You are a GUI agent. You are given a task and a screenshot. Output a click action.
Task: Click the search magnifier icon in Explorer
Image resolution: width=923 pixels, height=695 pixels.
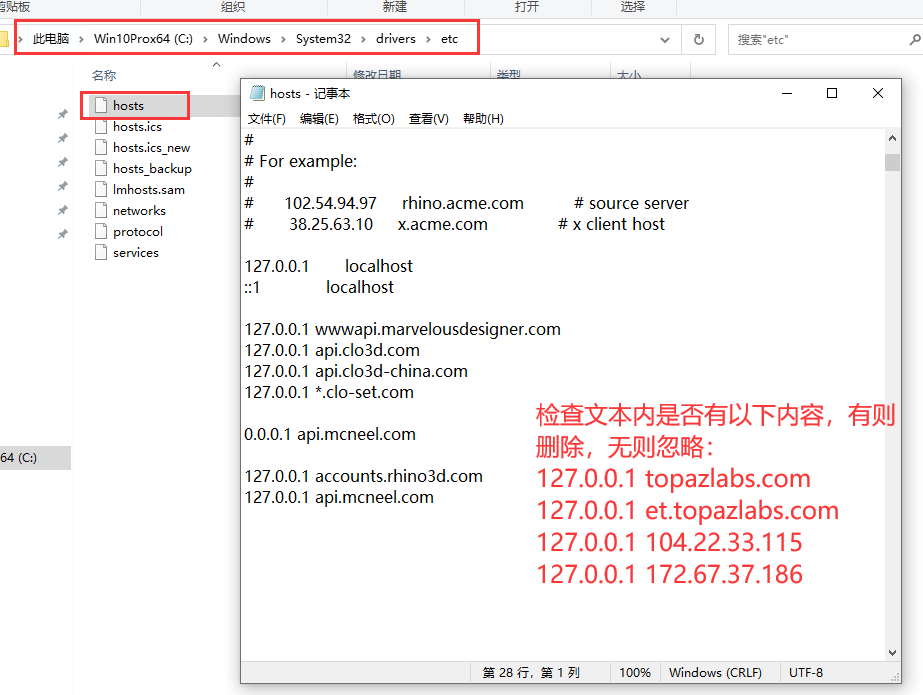click(x=915, y=39)
